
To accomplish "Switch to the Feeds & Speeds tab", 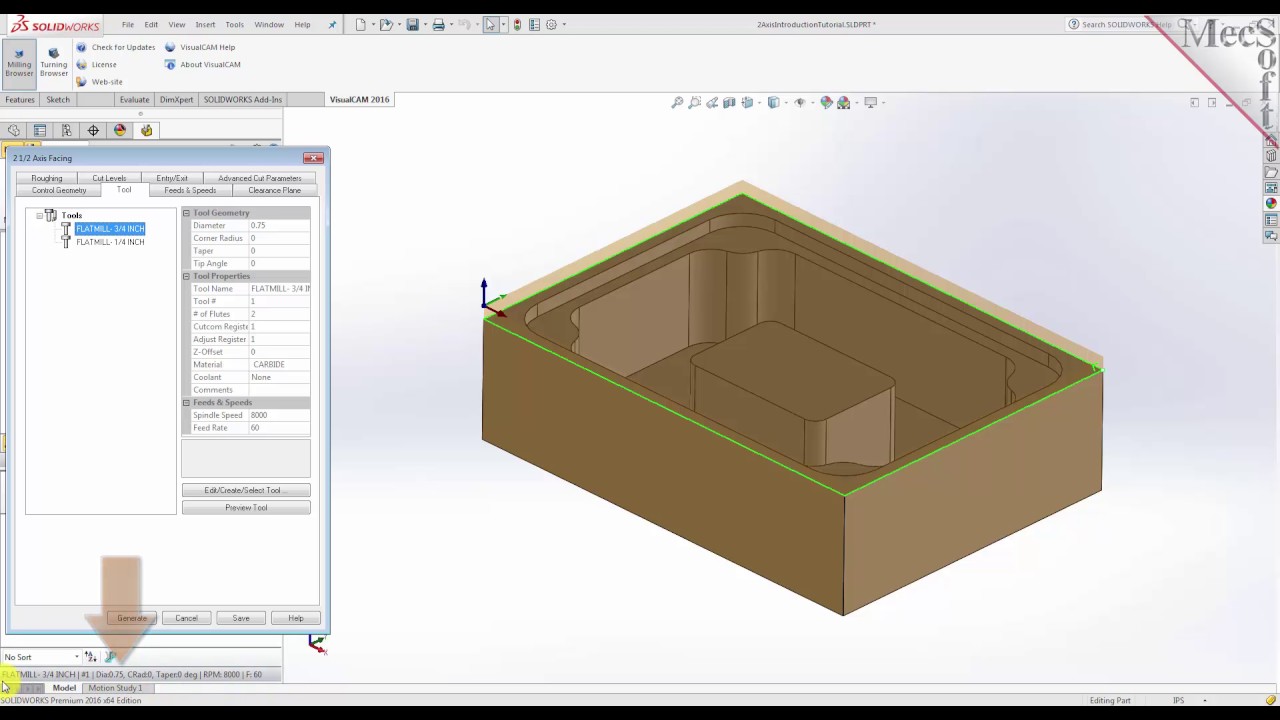I will point(190,190).
